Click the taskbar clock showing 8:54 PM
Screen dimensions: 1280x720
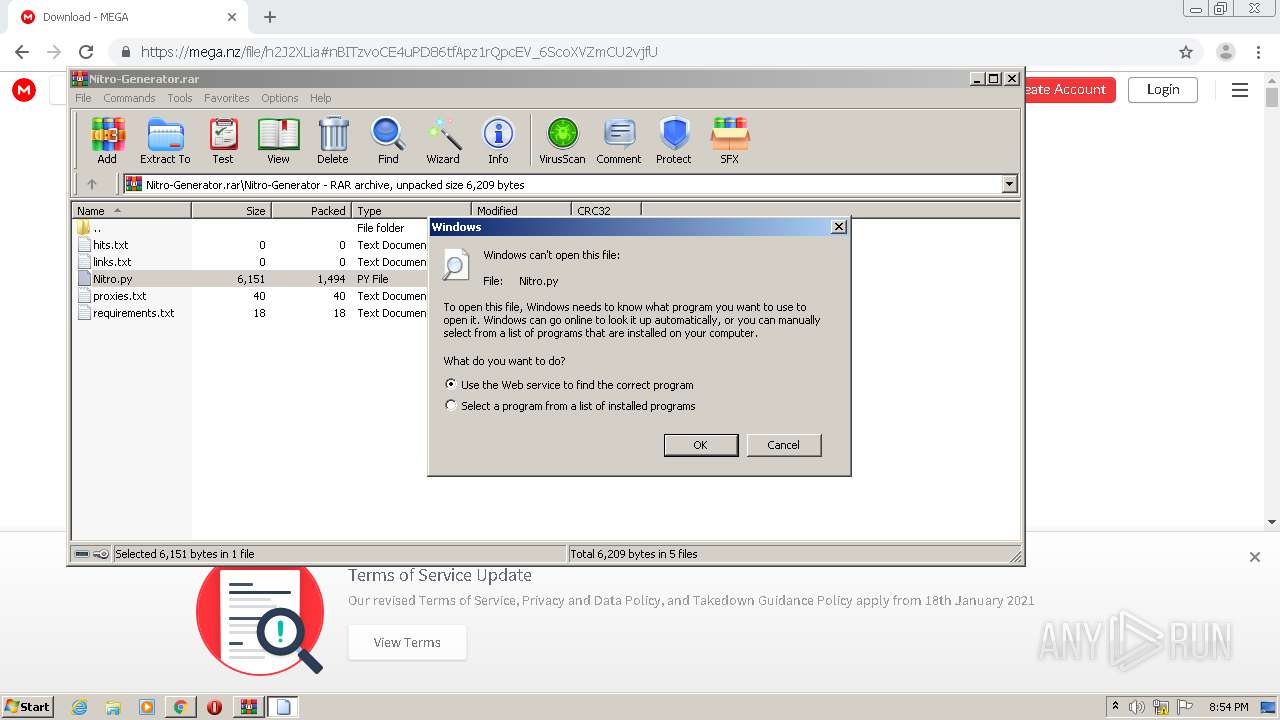(1228, 707)
